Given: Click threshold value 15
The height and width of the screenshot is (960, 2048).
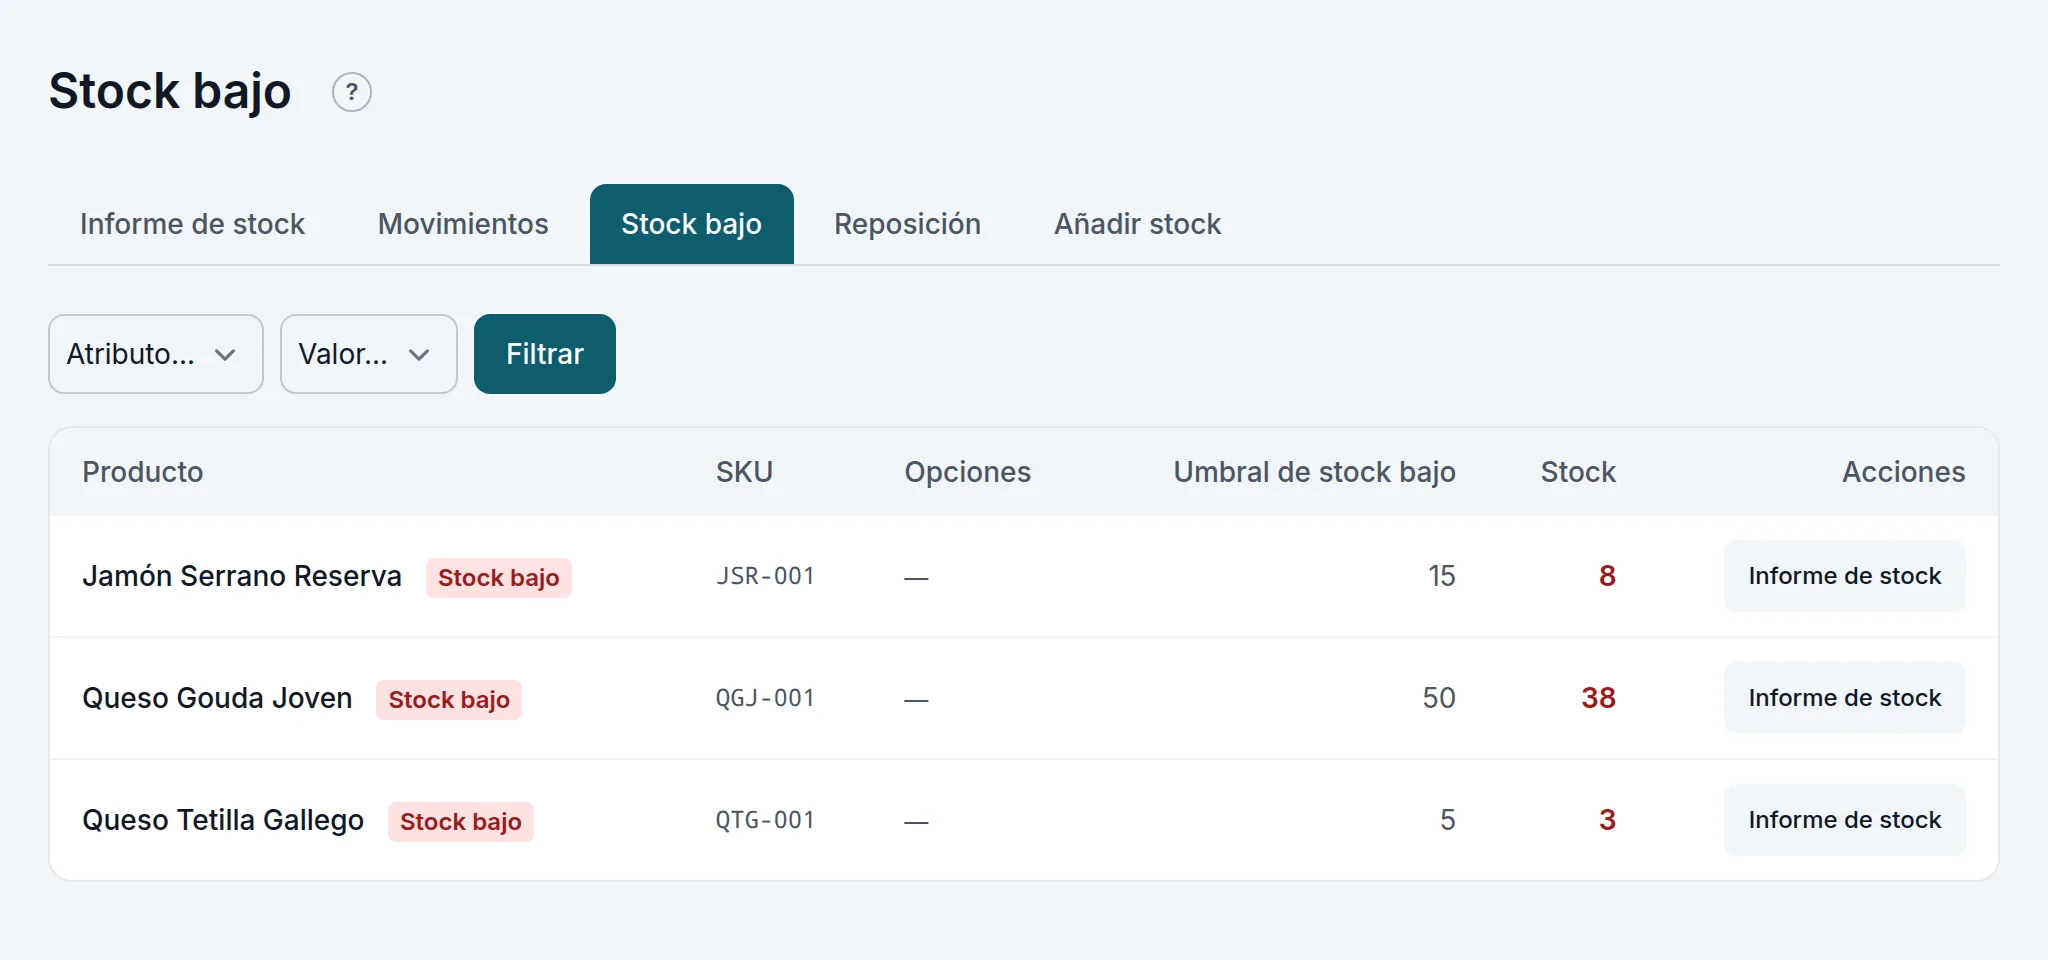Looking at the screenshot, I should point(1442,576).
